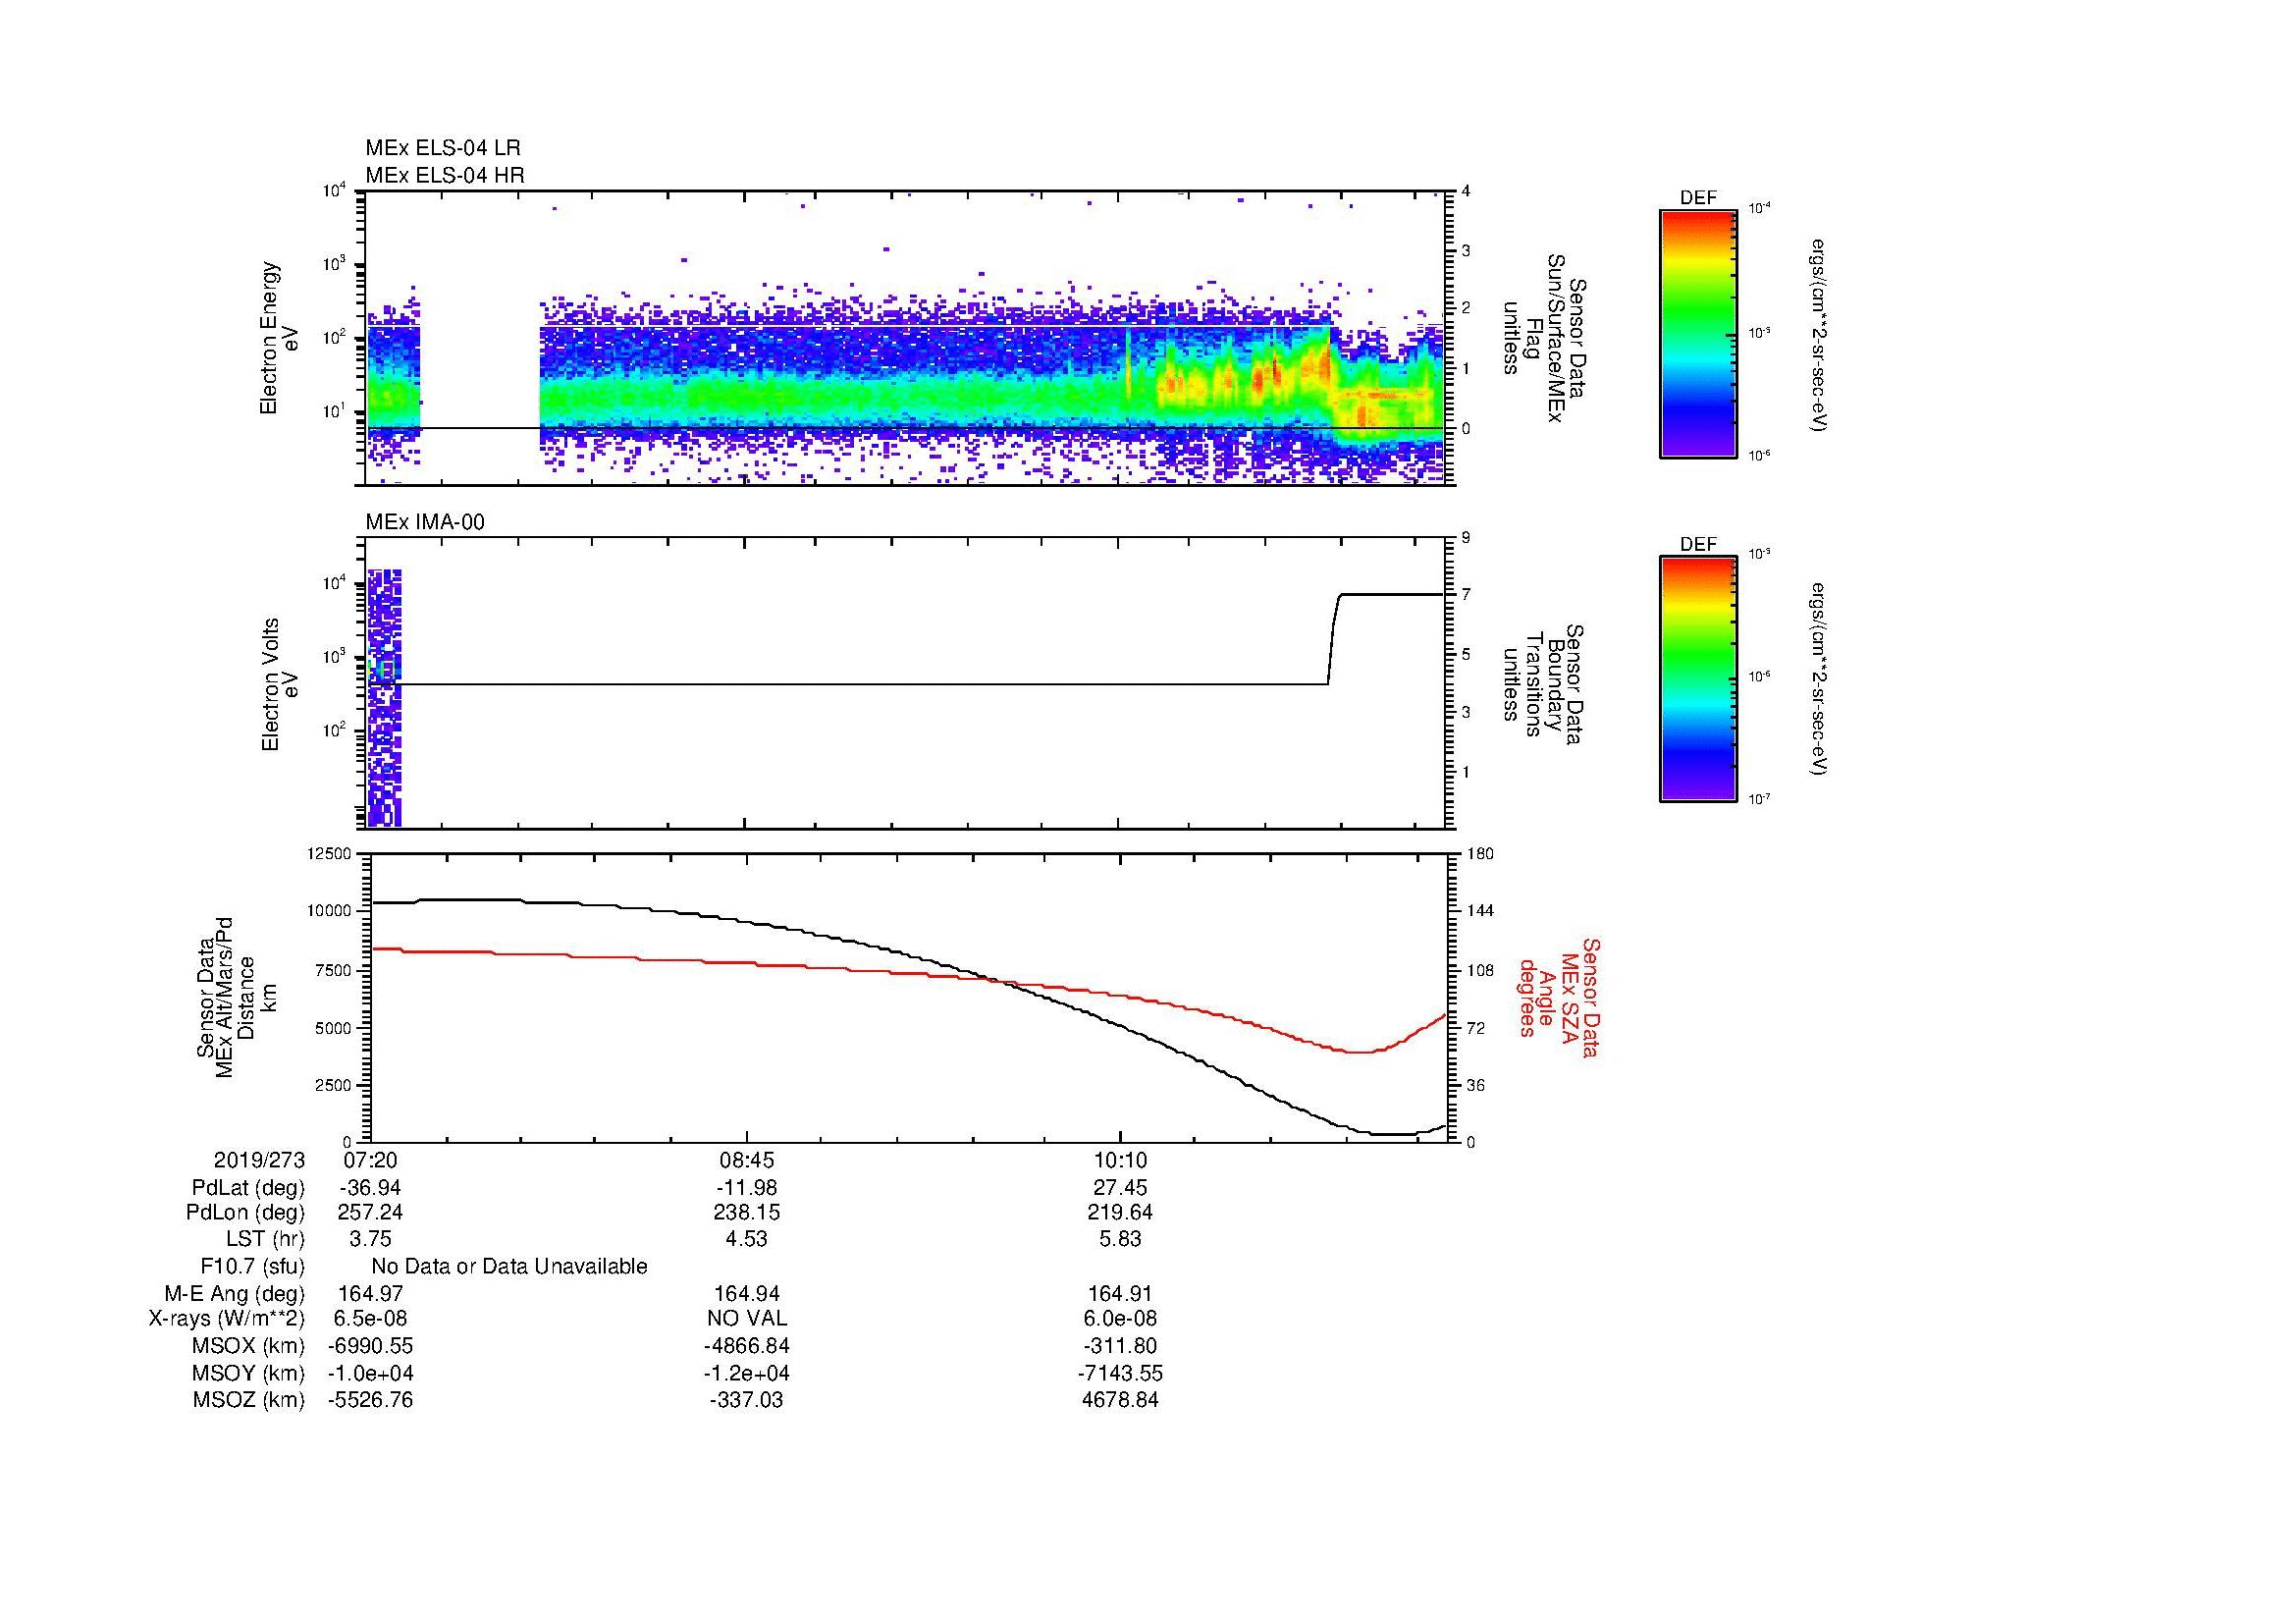Click the 'Boundary Transitions' right axis label

click(1544, 684)
